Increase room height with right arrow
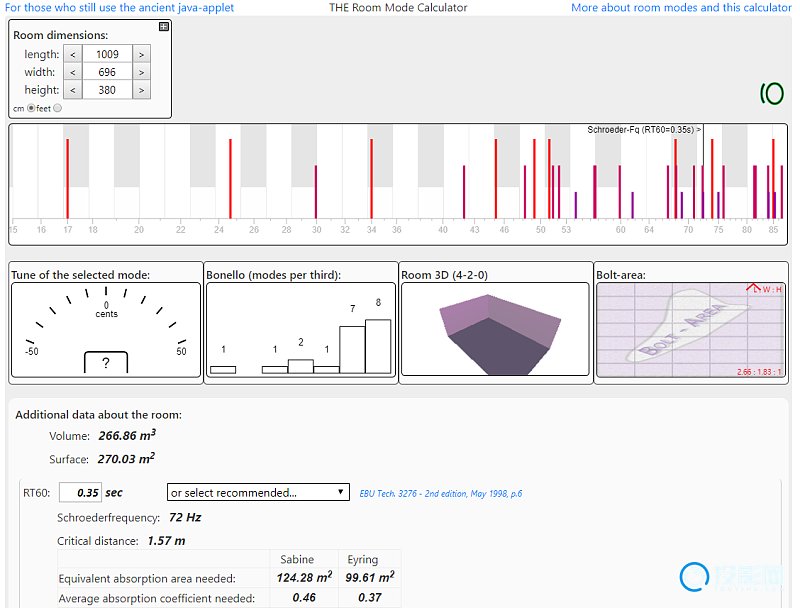Viewport: 800px width, 608px height. (x=141, y=90)
